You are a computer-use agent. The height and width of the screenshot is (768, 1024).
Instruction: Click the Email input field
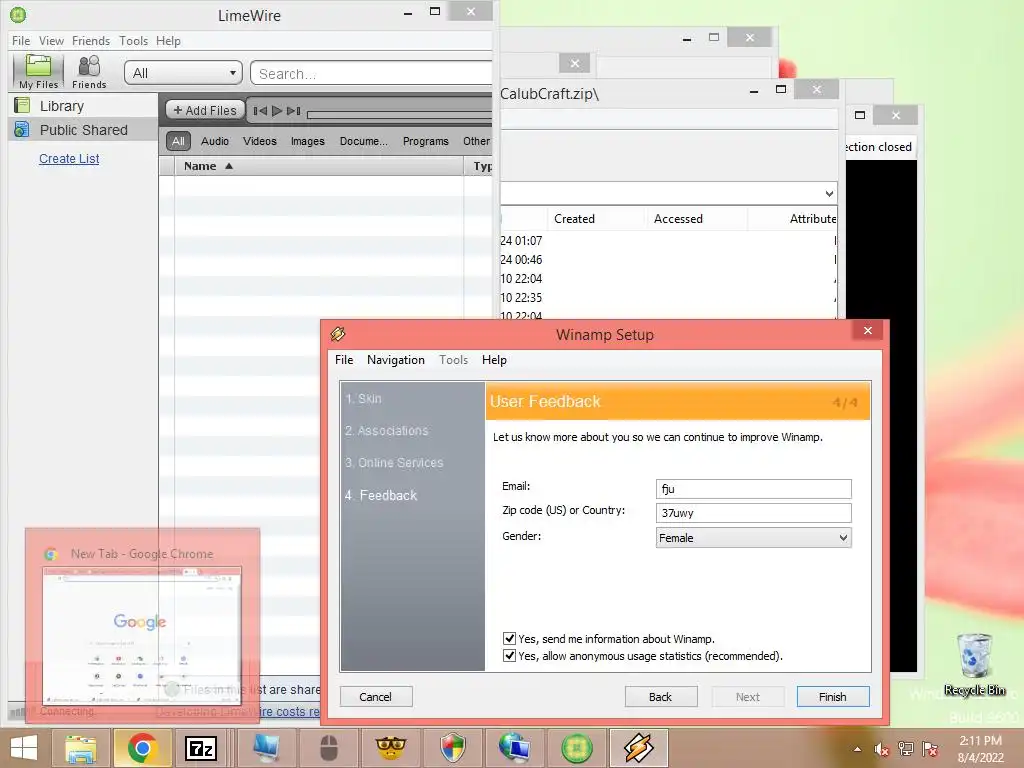tap(754, 488)
